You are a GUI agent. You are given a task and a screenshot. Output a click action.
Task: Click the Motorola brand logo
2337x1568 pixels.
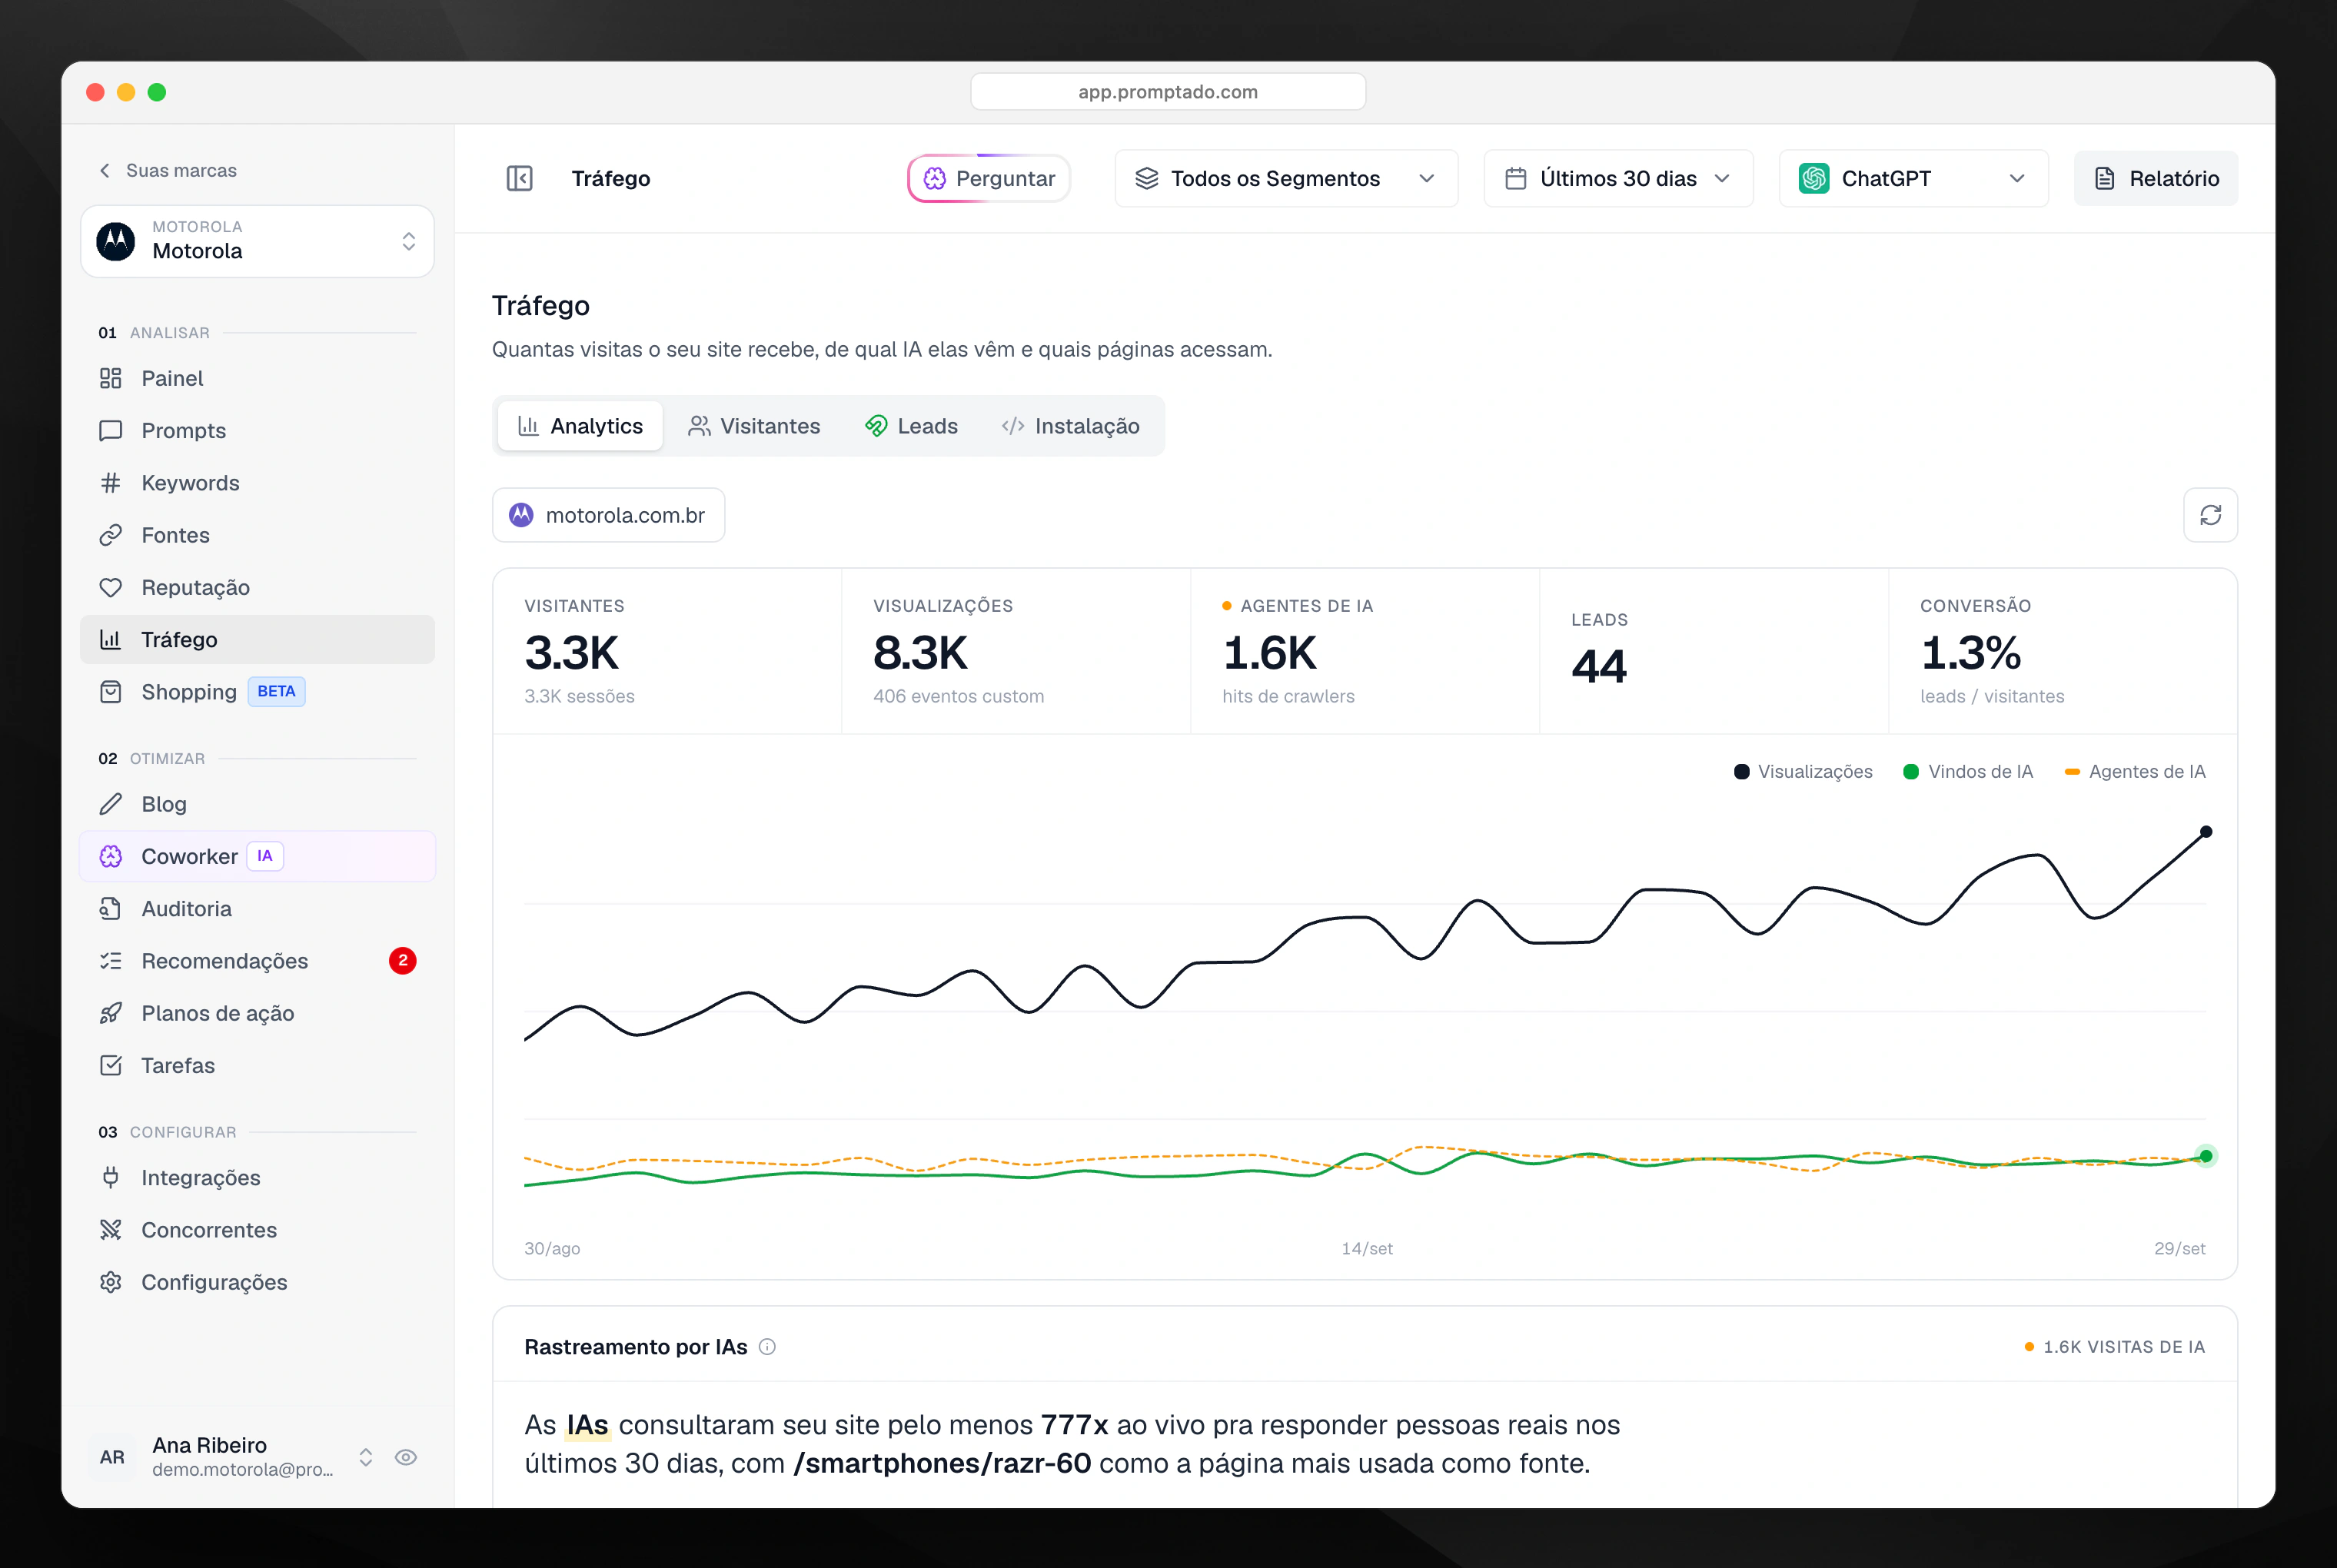click(116, 241)
